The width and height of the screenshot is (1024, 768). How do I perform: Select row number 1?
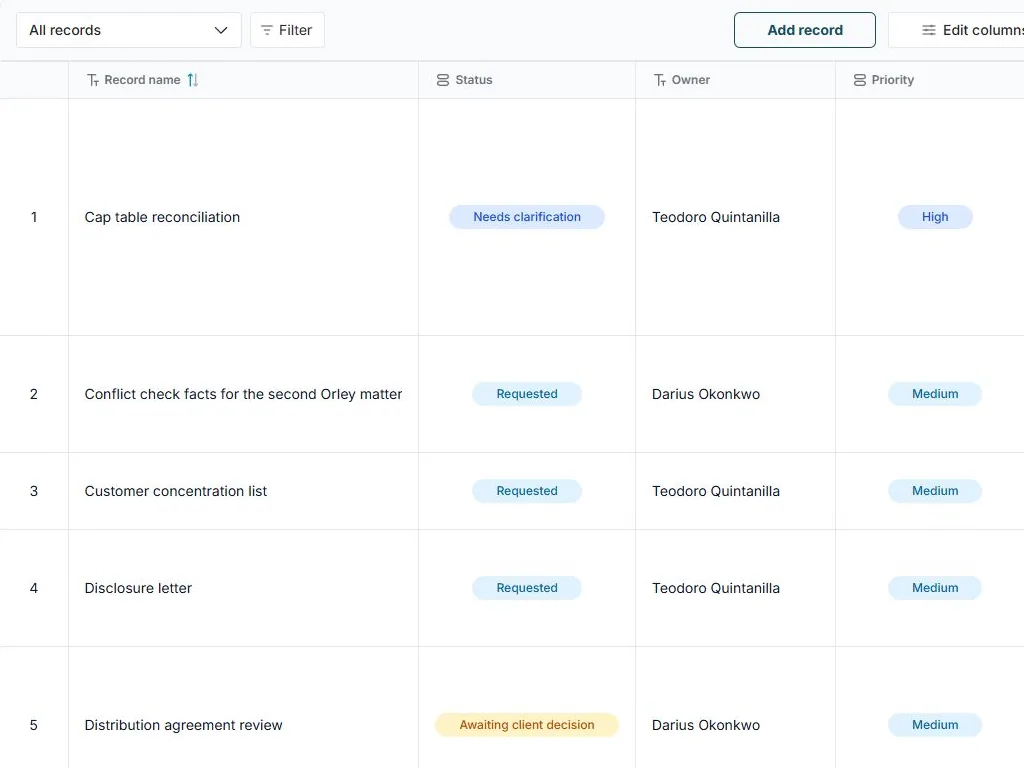tap(34, 217)
